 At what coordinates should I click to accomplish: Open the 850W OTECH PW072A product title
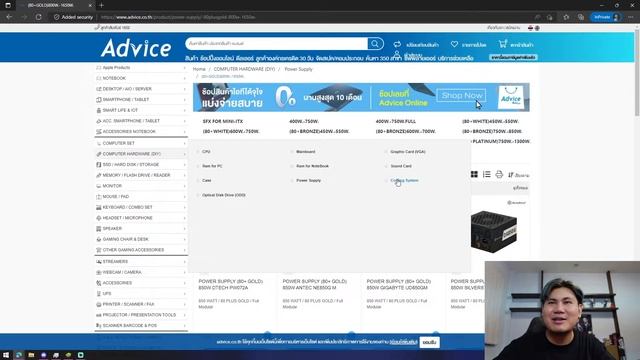click(231, 284)
